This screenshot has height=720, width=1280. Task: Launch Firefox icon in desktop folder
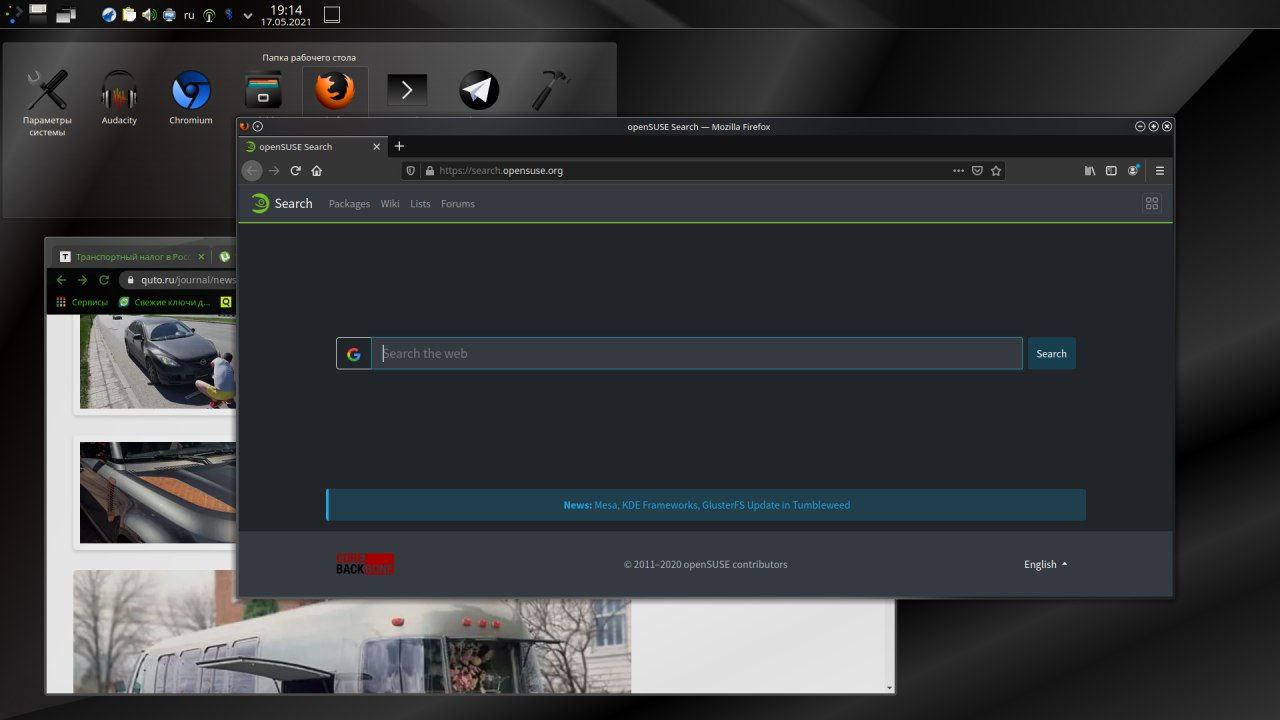(x=335, y=91)
